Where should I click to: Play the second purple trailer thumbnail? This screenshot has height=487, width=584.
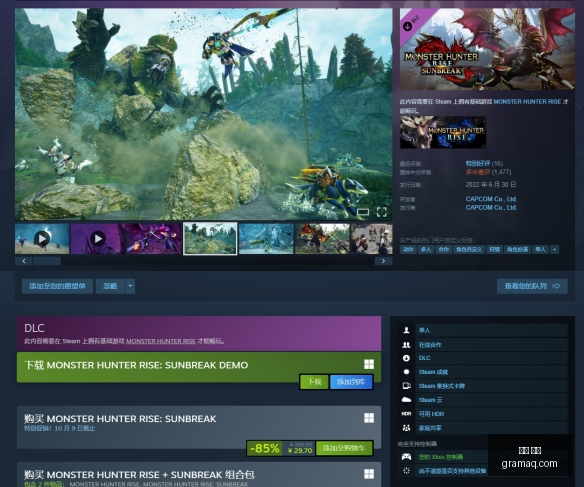98,239
